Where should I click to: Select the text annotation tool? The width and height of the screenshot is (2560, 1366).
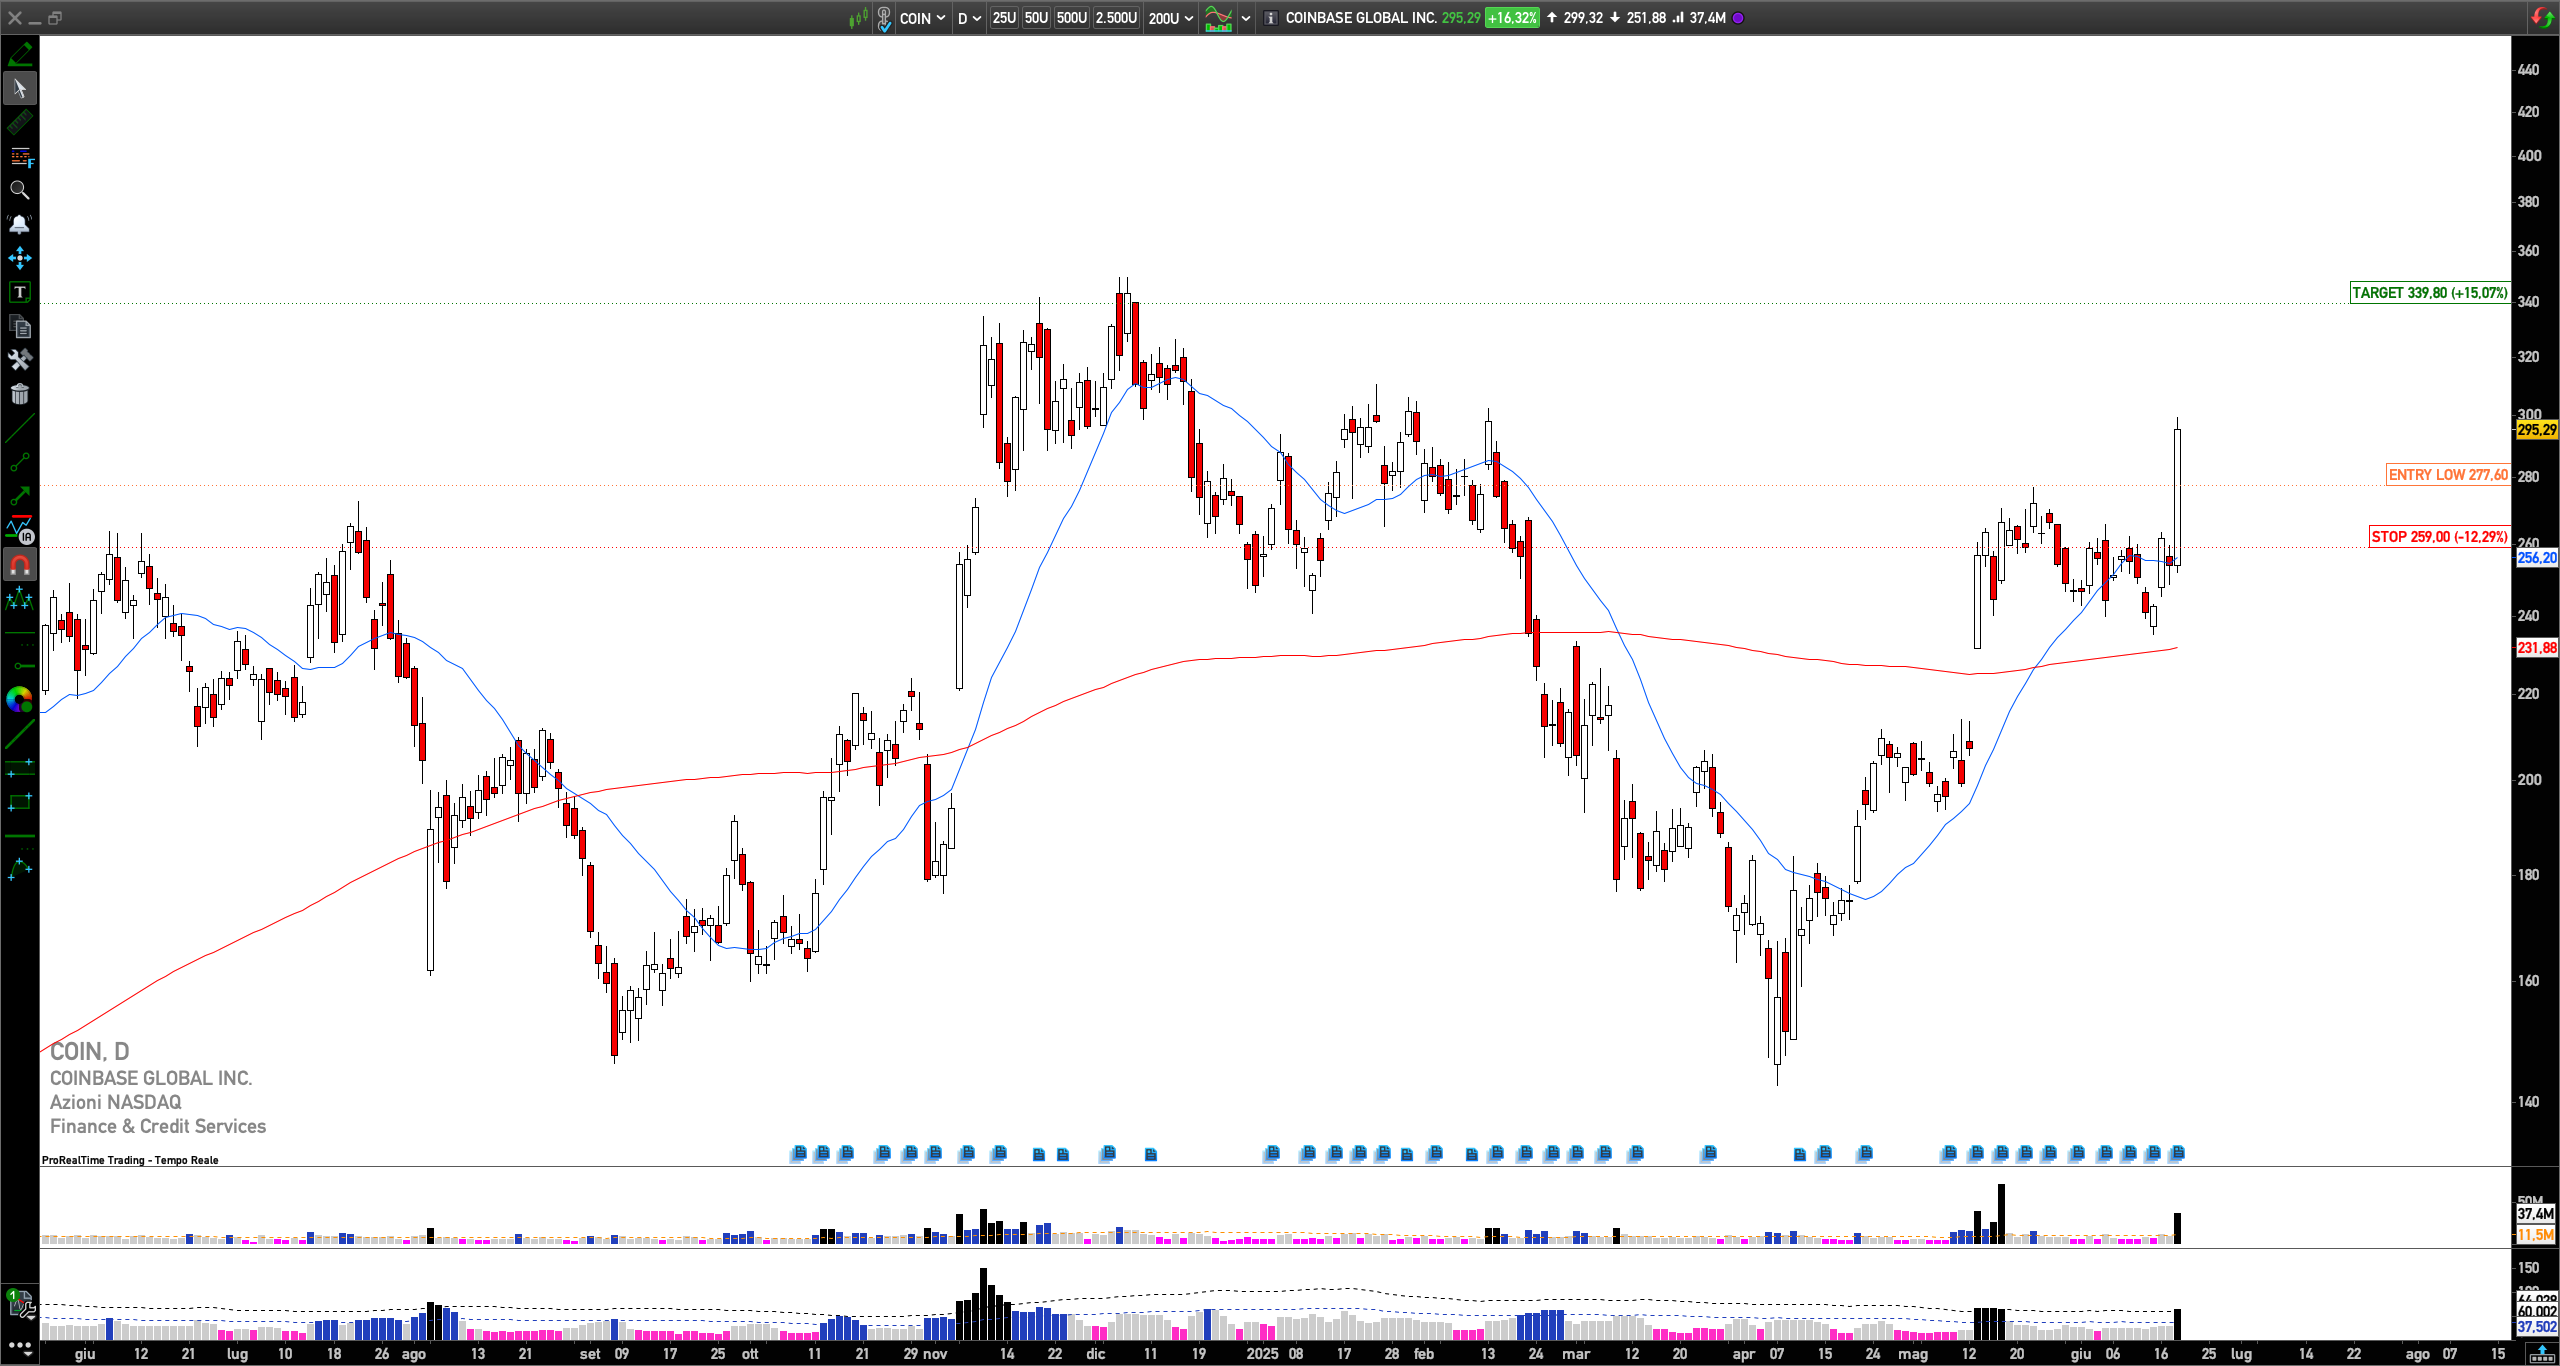click(x=19, y=292)
